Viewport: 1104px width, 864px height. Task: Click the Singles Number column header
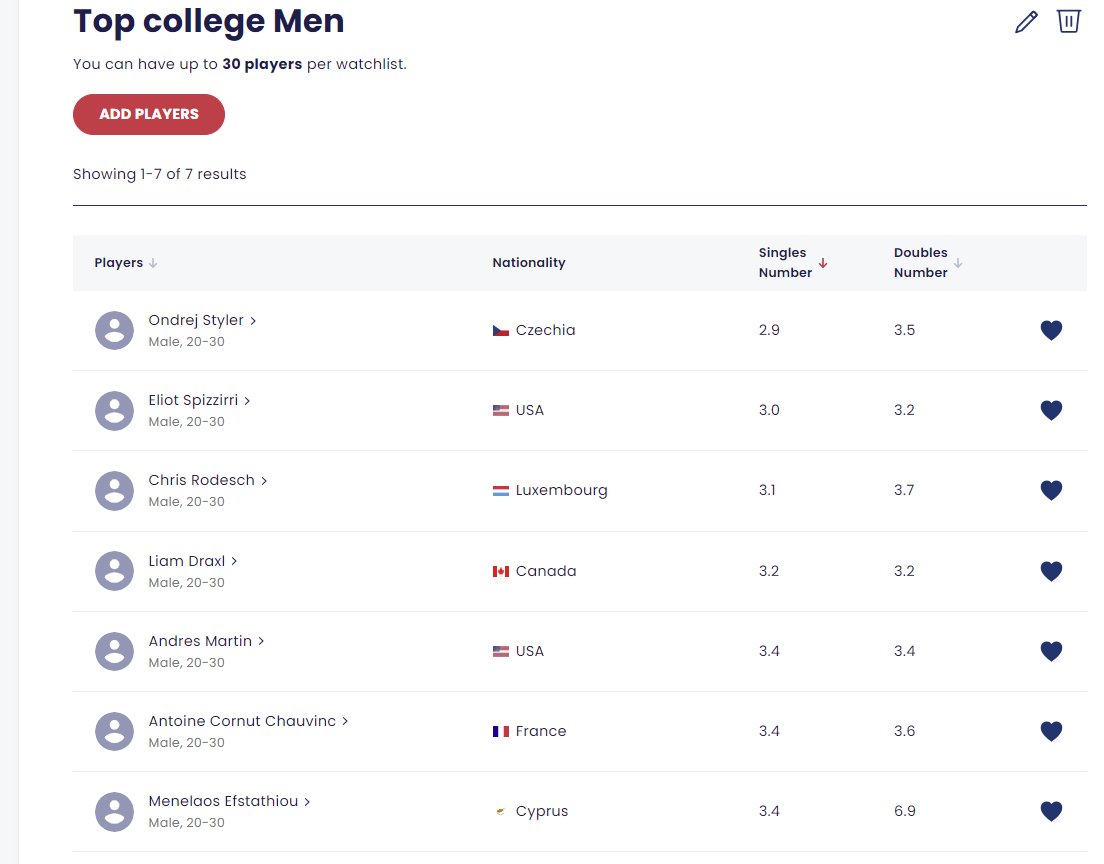785,263
